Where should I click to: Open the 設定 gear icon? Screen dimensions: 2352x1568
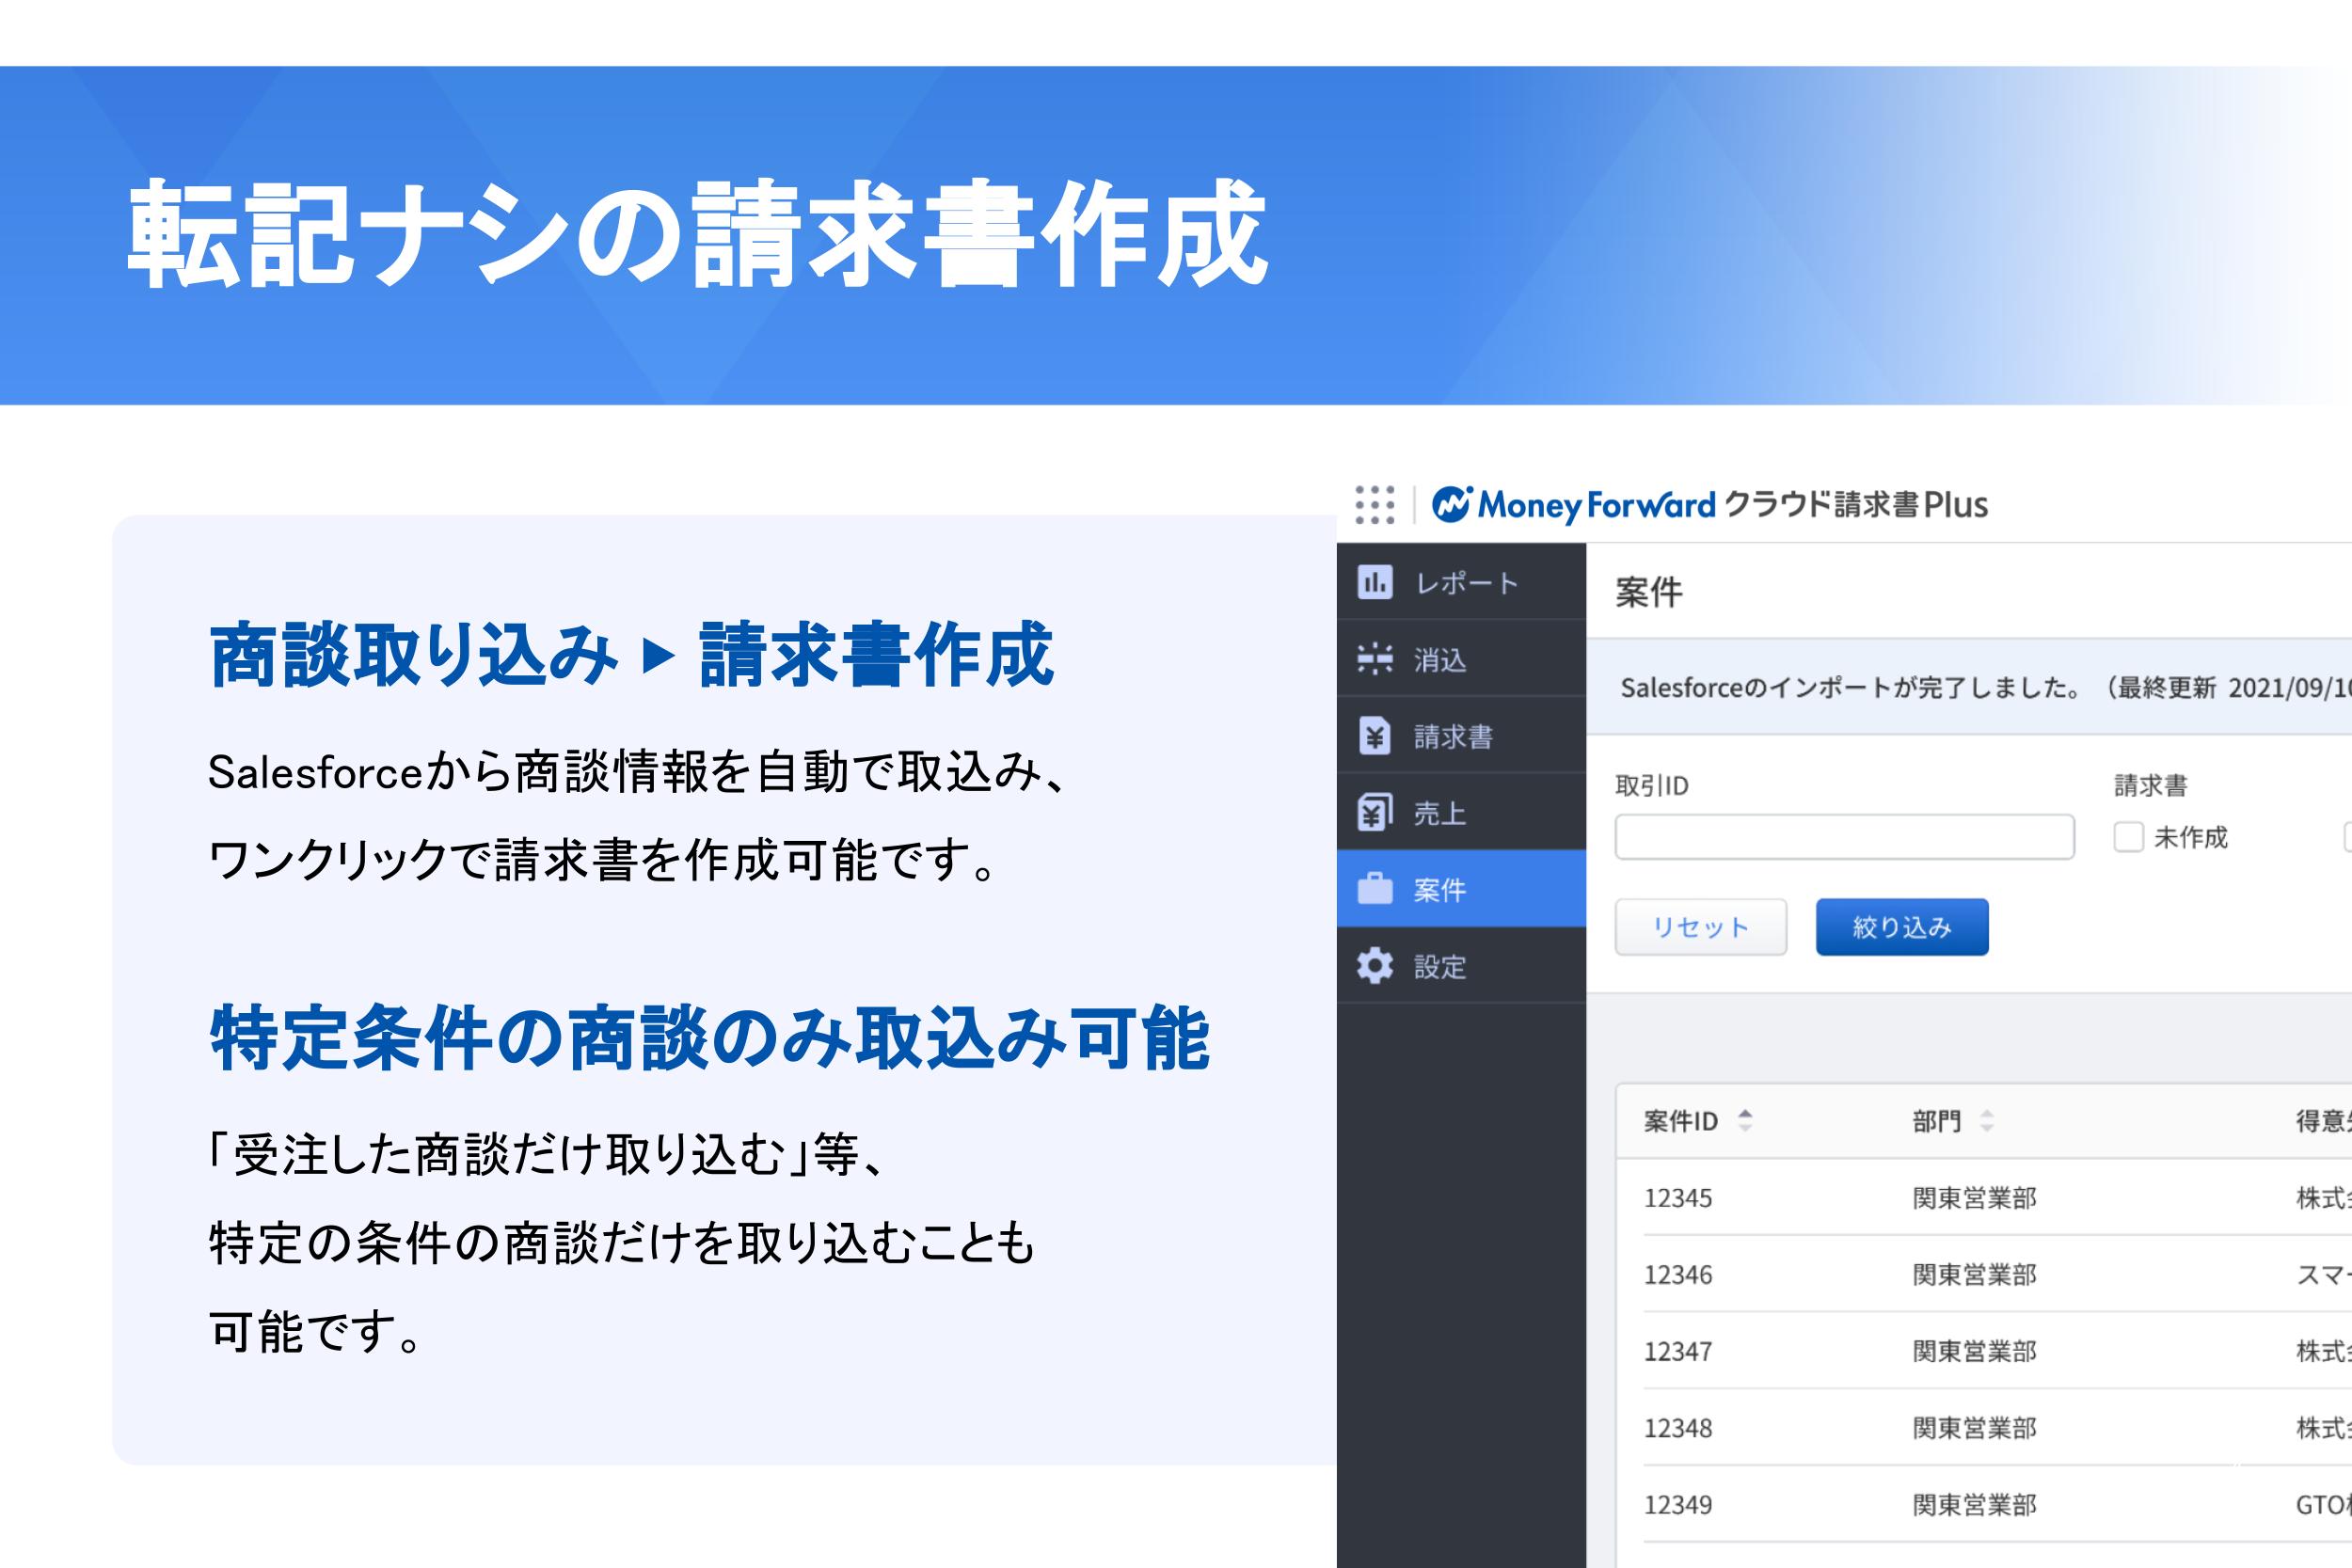(x=1374, y=966)
